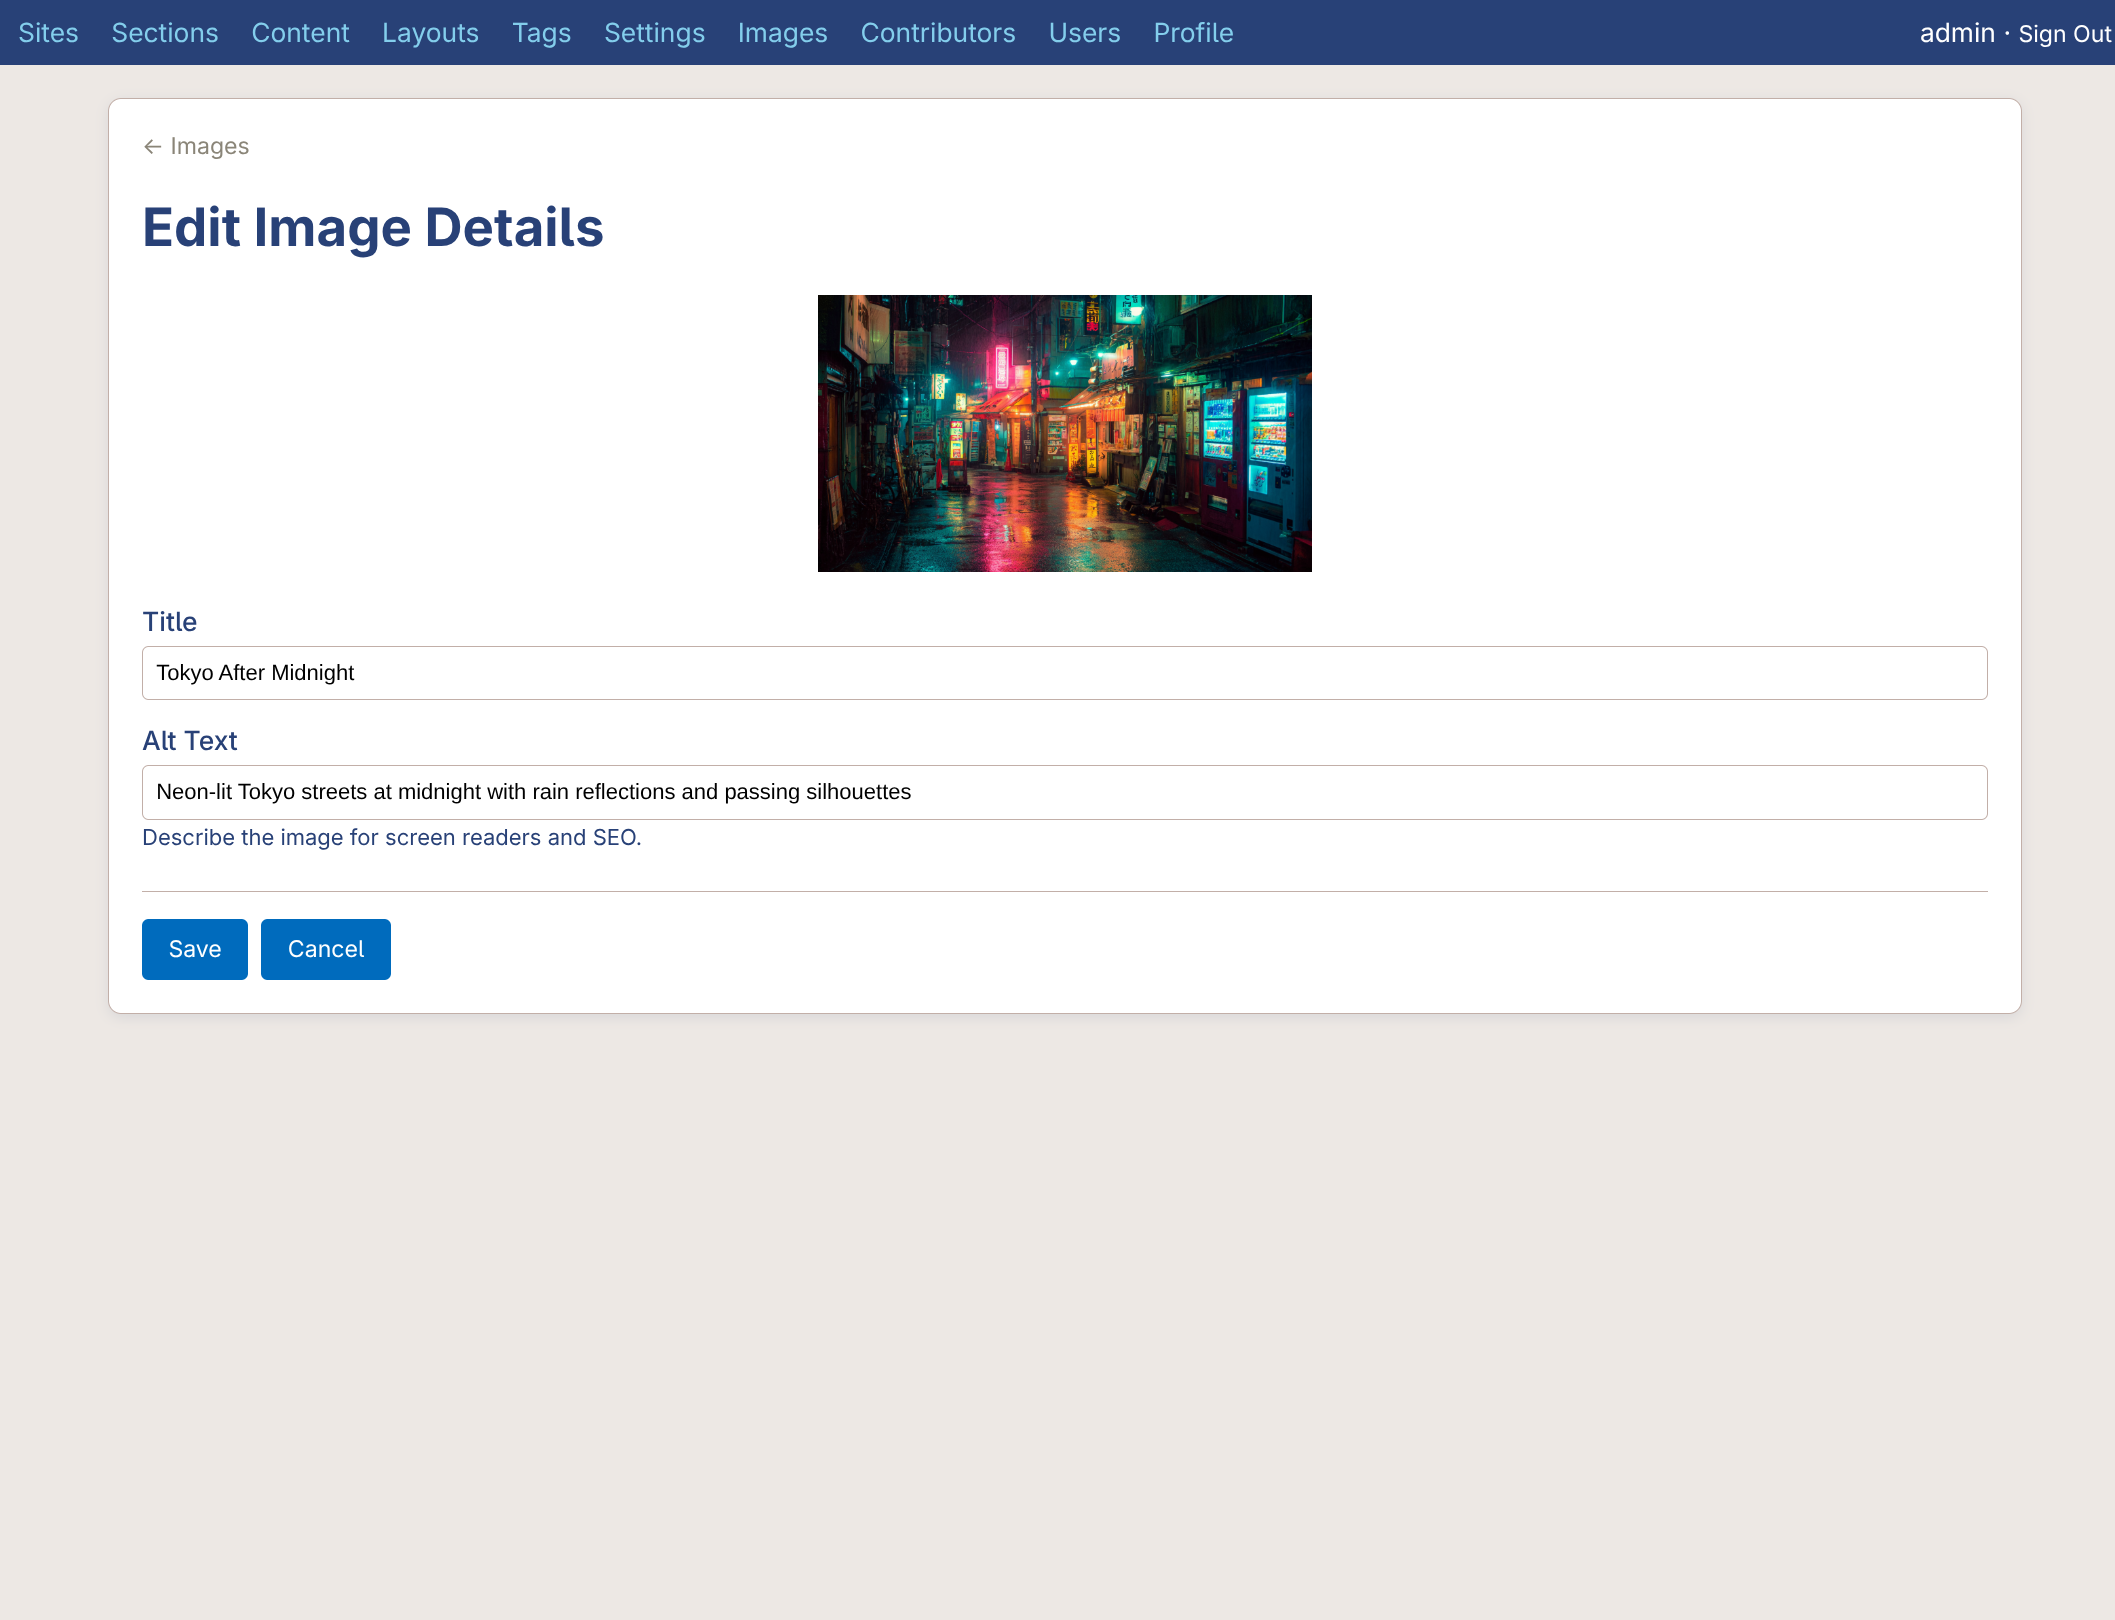
Task: Click into the Alt Text field
Action: (1064, 792)
